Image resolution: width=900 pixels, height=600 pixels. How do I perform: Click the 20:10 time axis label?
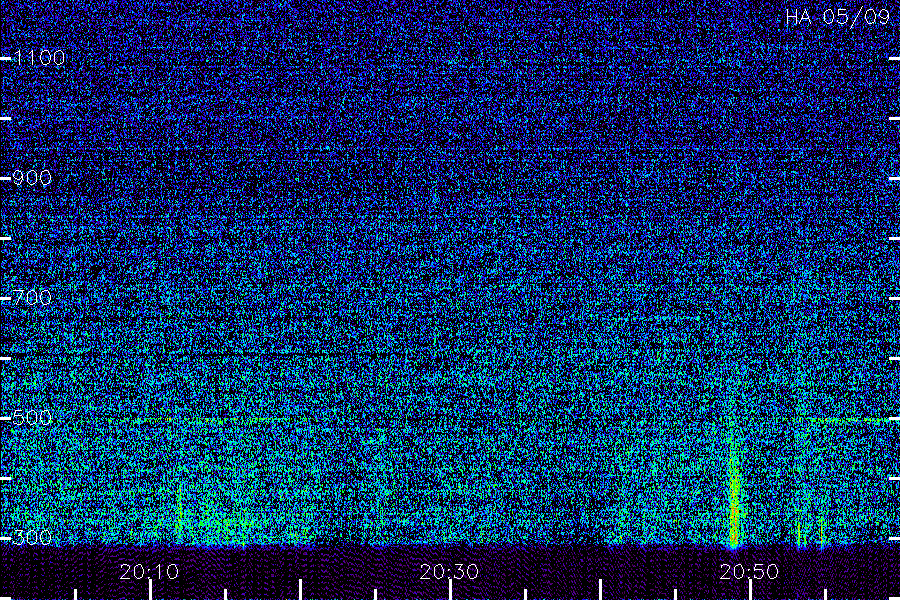point(149,571)
